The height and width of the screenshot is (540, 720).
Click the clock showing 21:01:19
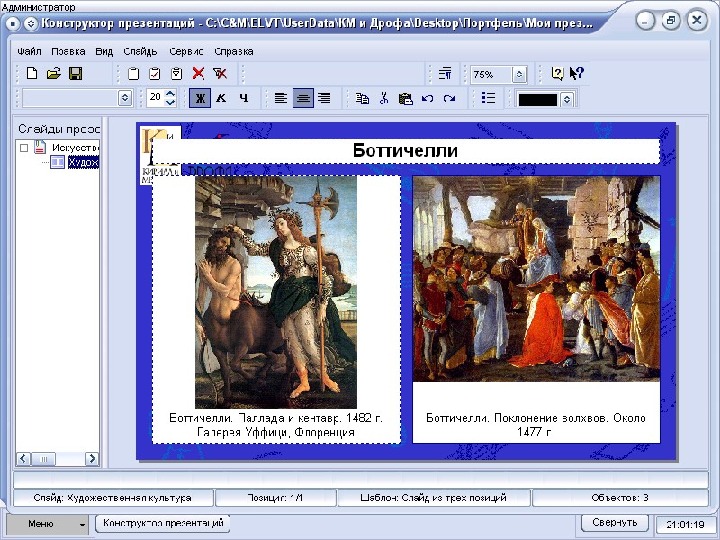(685, 524)
